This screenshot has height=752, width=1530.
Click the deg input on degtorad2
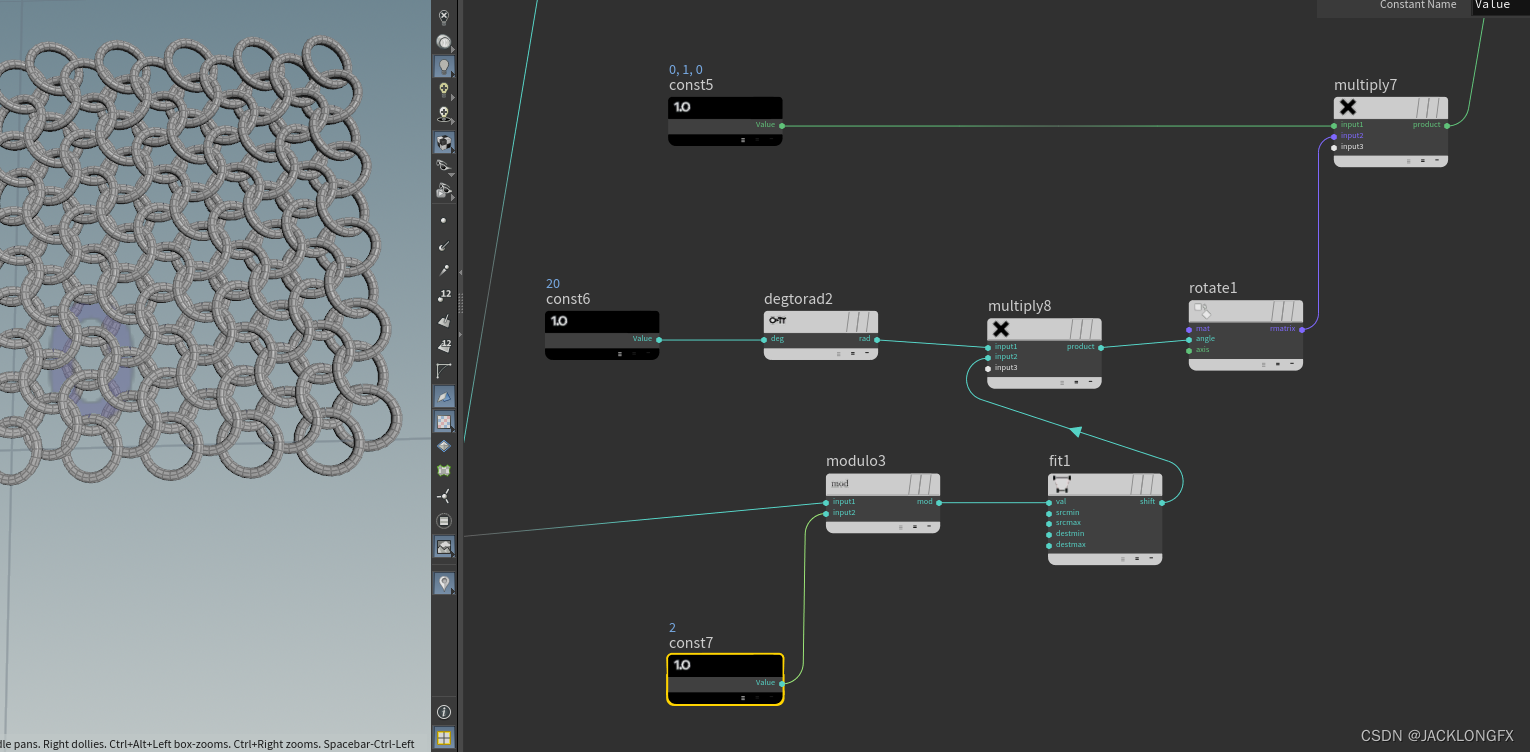[x=764, y=339]
